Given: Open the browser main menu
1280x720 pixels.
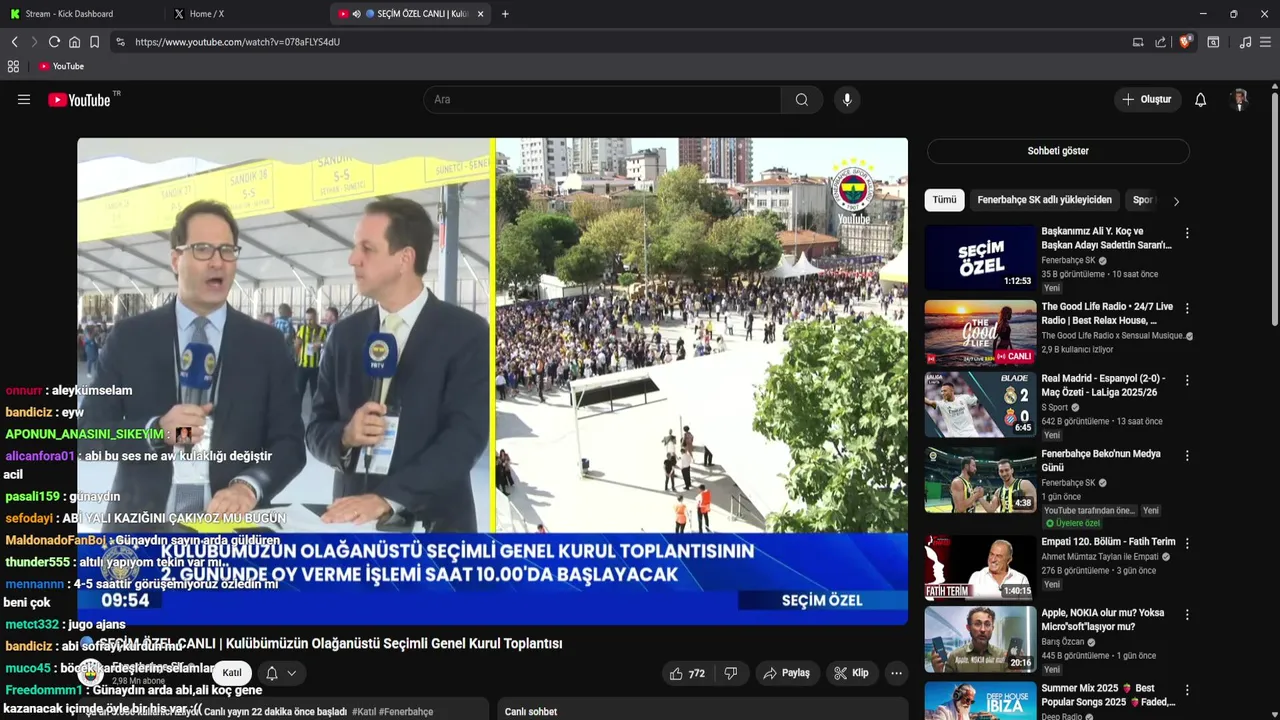Looking at the screenshot, I should click(x=1265, y=42).
